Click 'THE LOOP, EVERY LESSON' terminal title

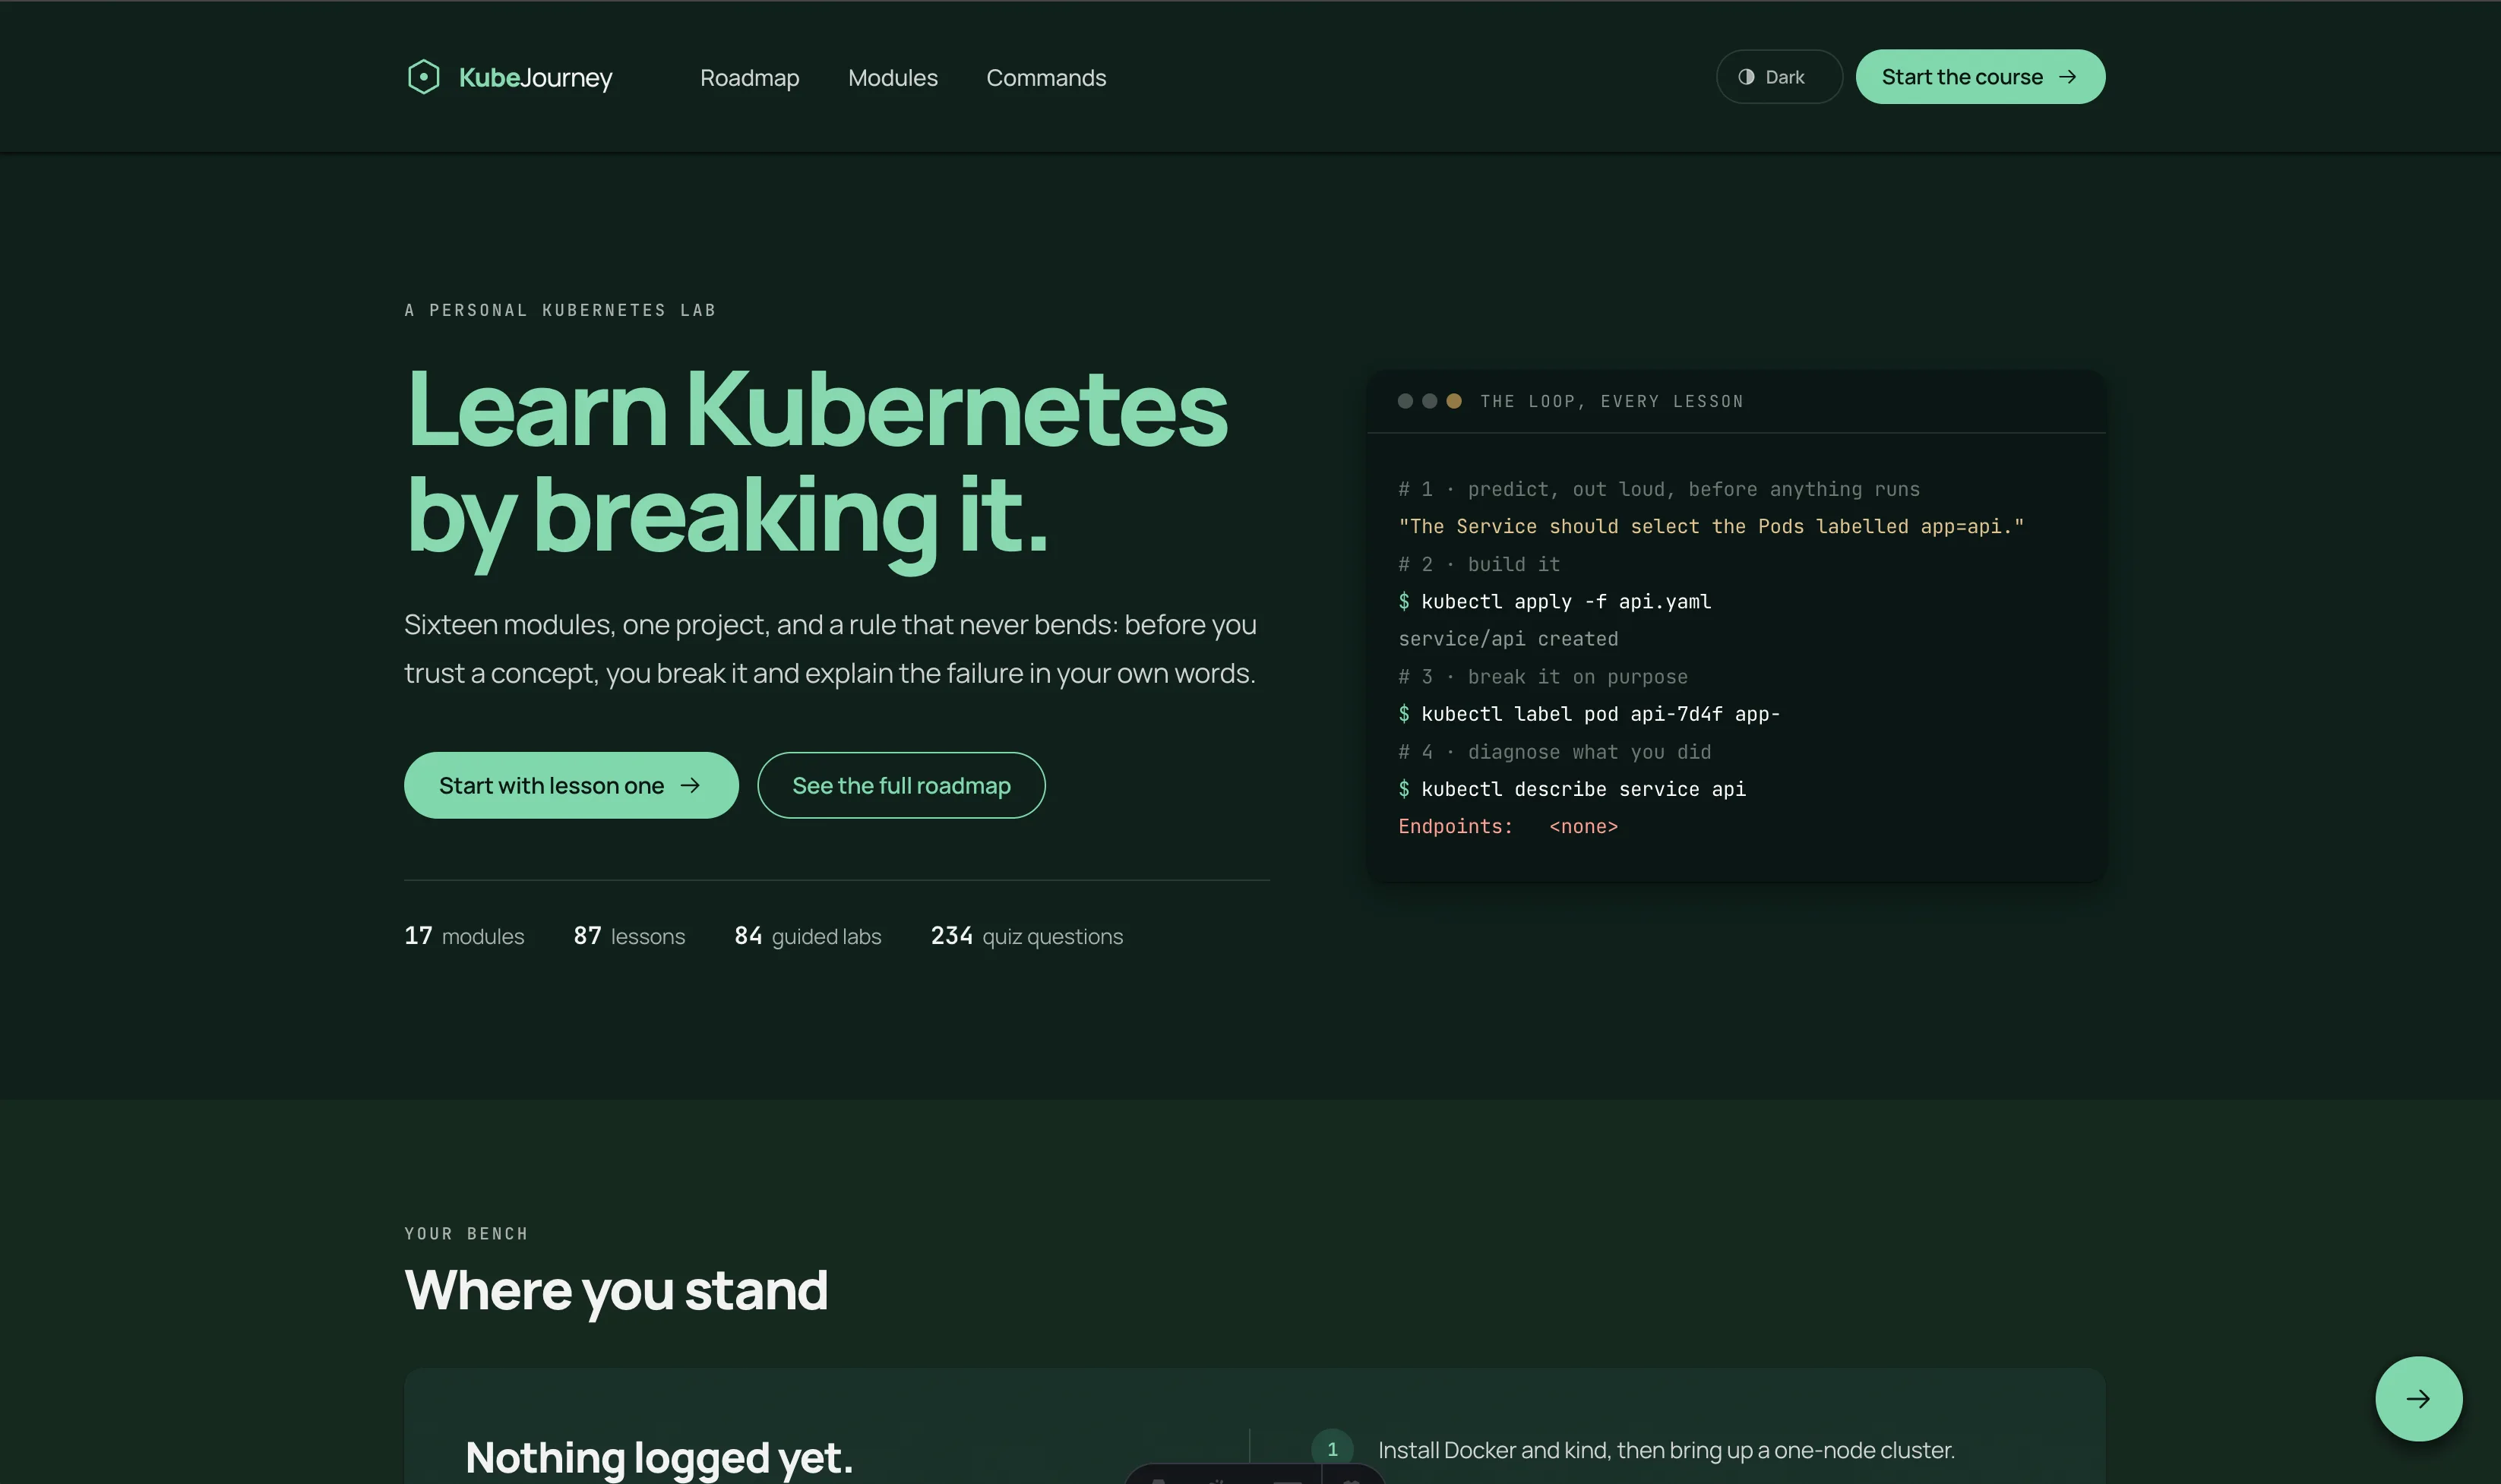click(x=1611, y=401)
